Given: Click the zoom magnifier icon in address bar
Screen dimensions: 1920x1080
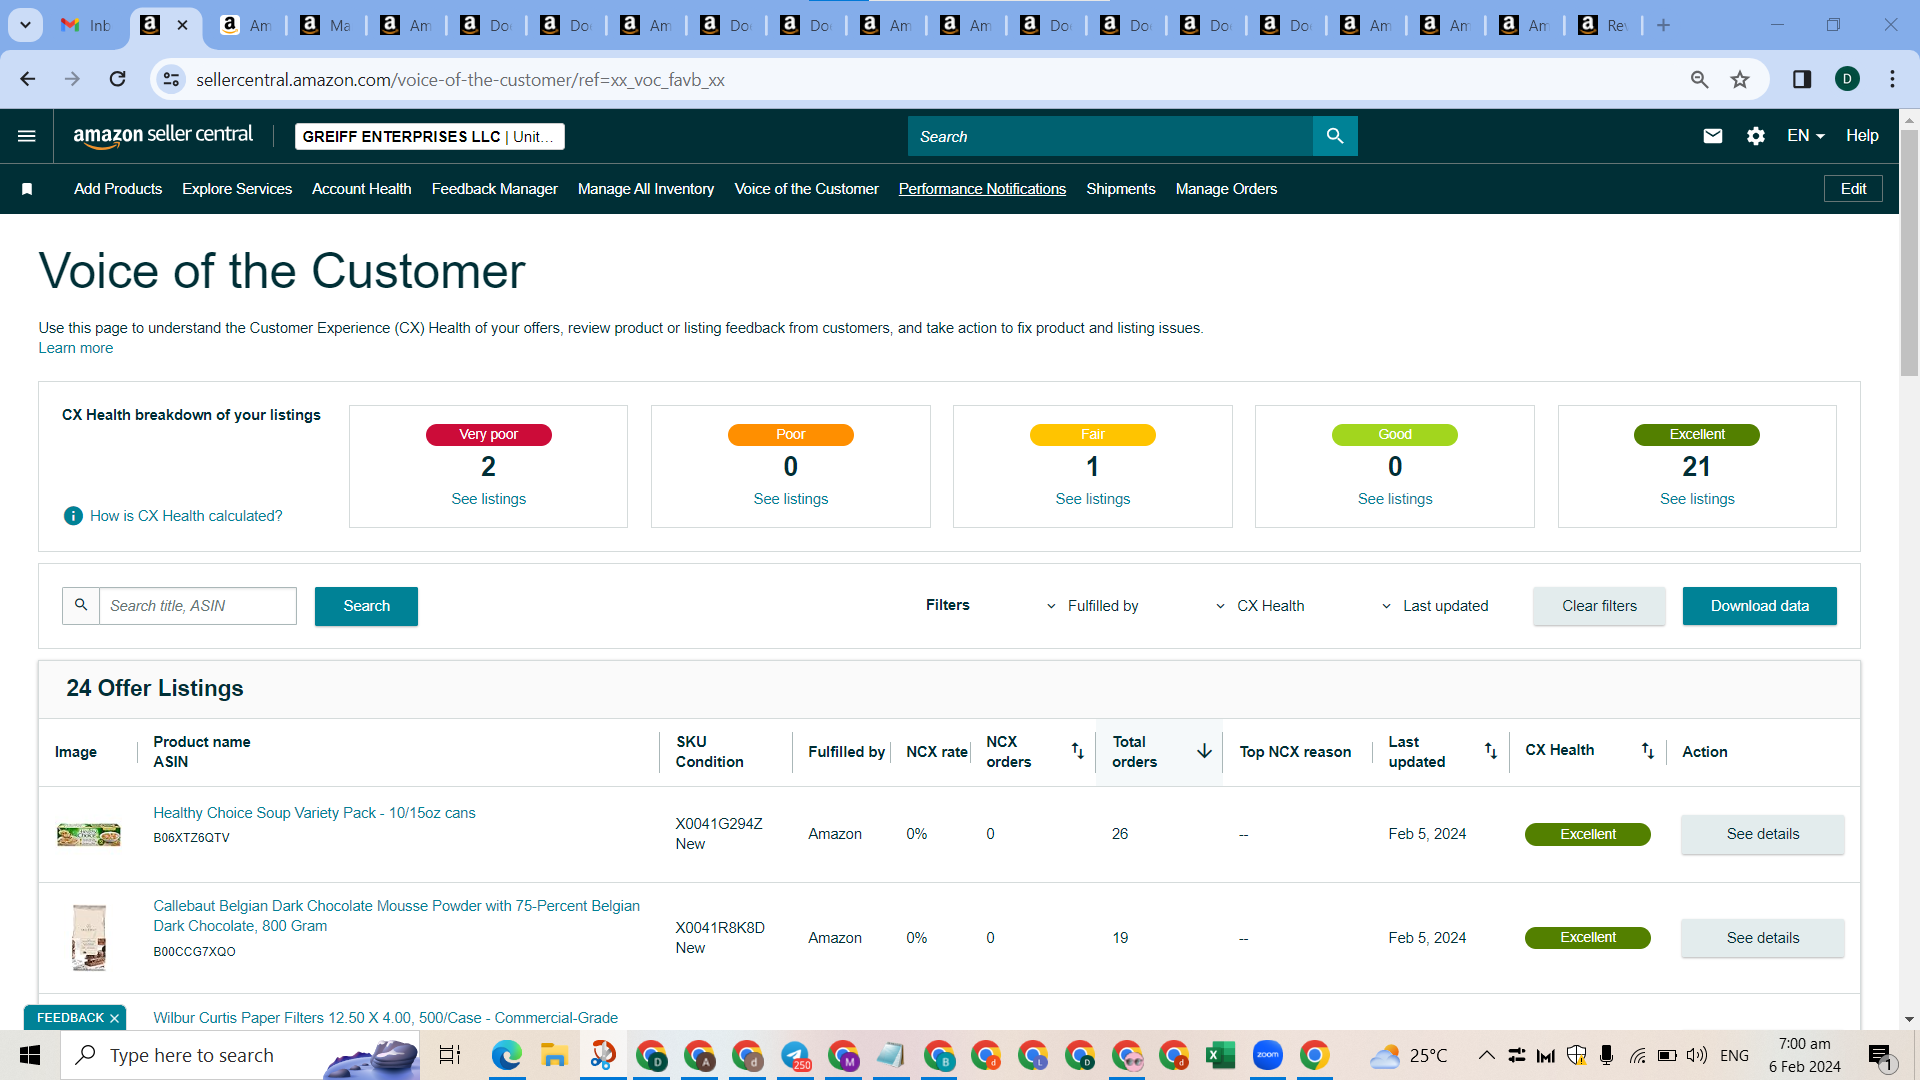Looking at the screenshot, I should (x=1699, y=79).
